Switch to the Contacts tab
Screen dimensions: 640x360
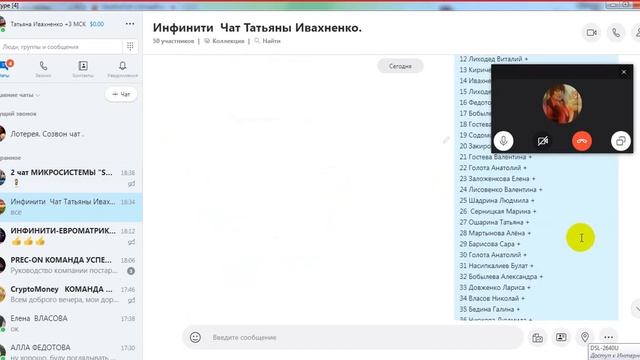coord(83,69)
